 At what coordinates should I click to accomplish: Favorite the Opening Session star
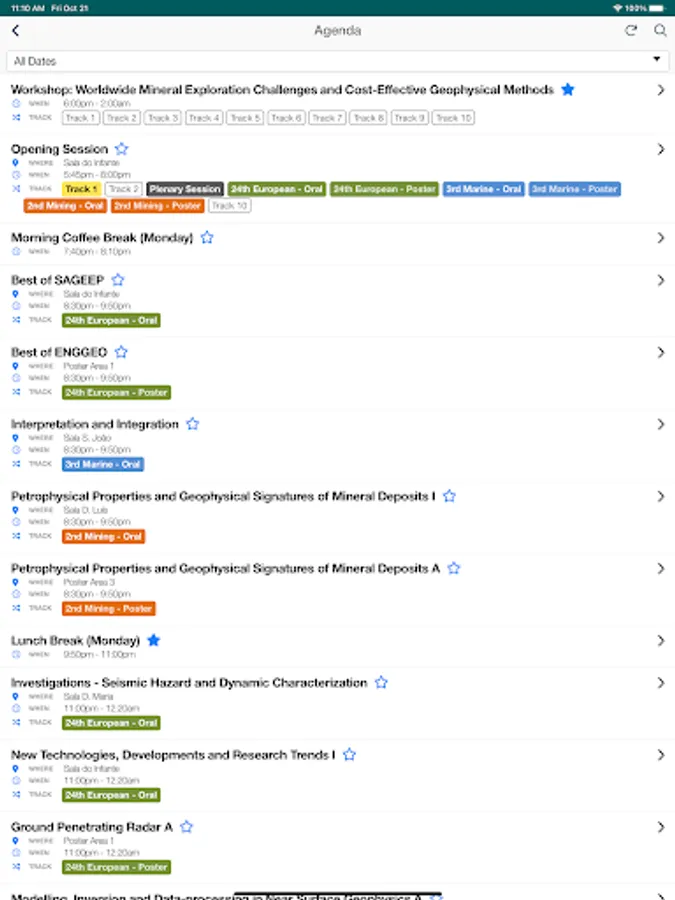coord(122,149)
